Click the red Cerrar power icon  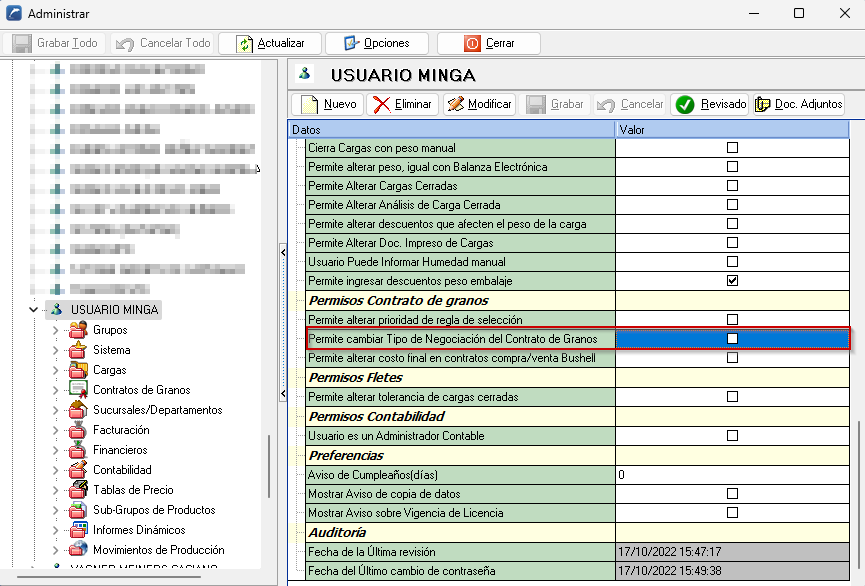pos(472,43)
